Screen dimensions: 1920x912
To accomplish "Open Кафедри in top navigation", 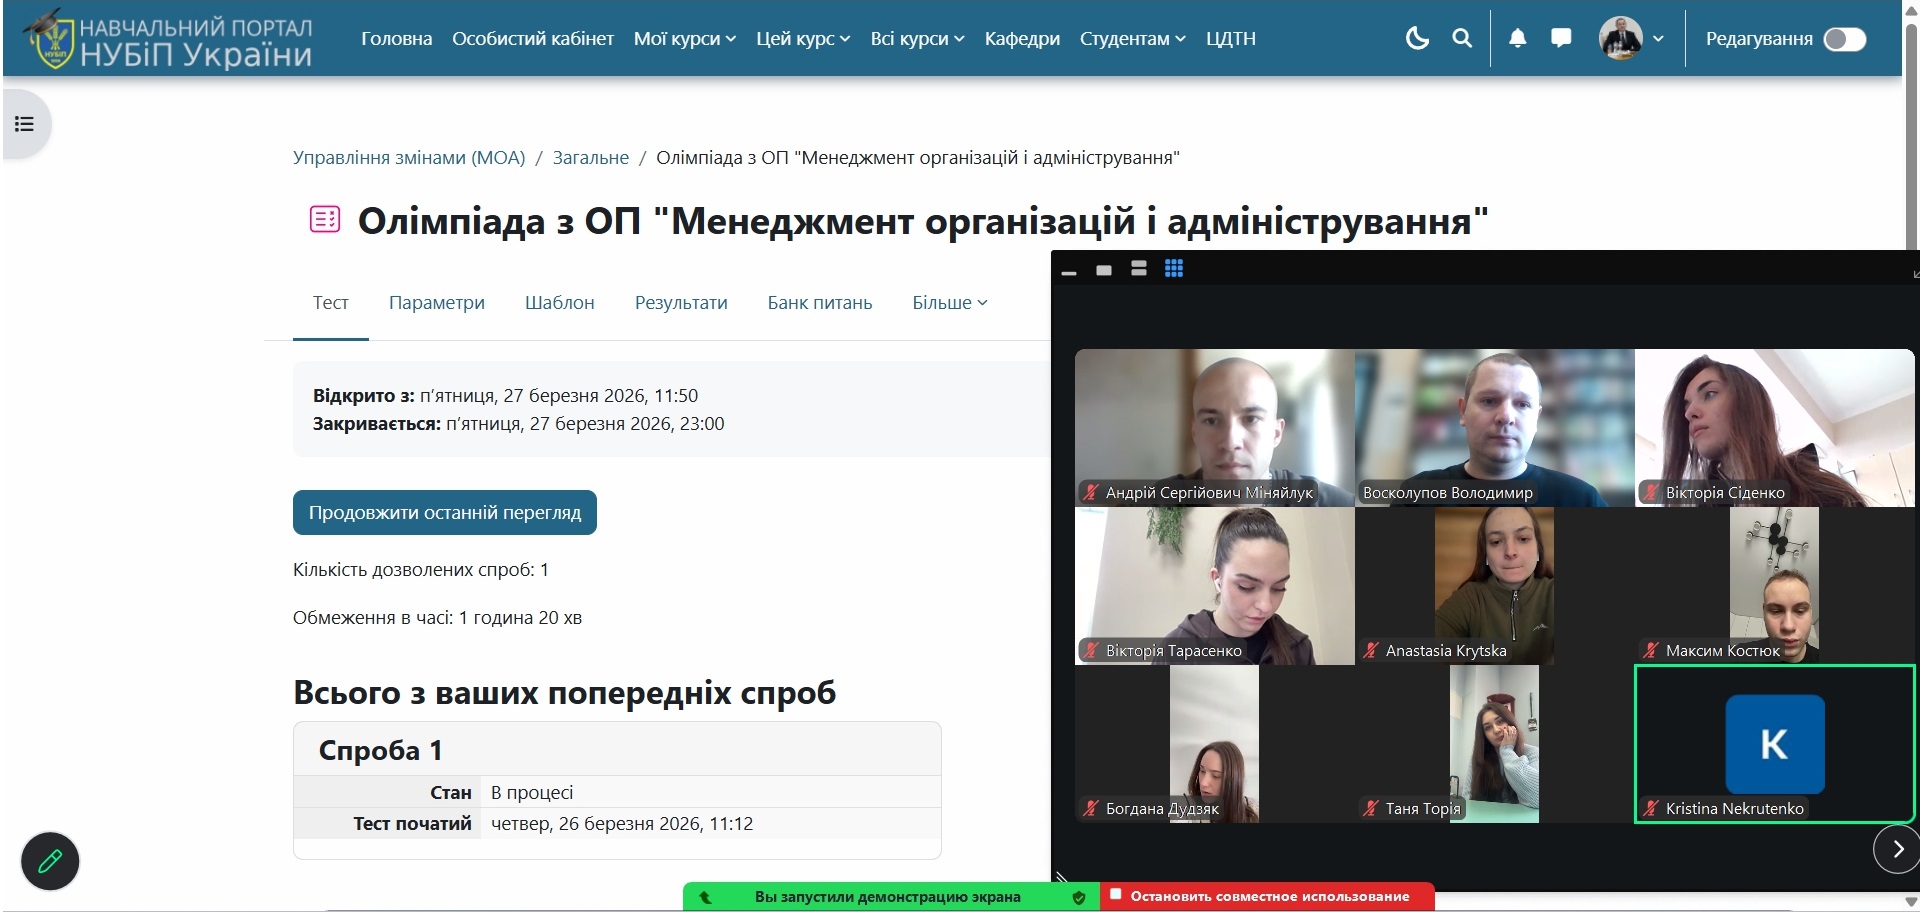I will tap(1022, 39).
